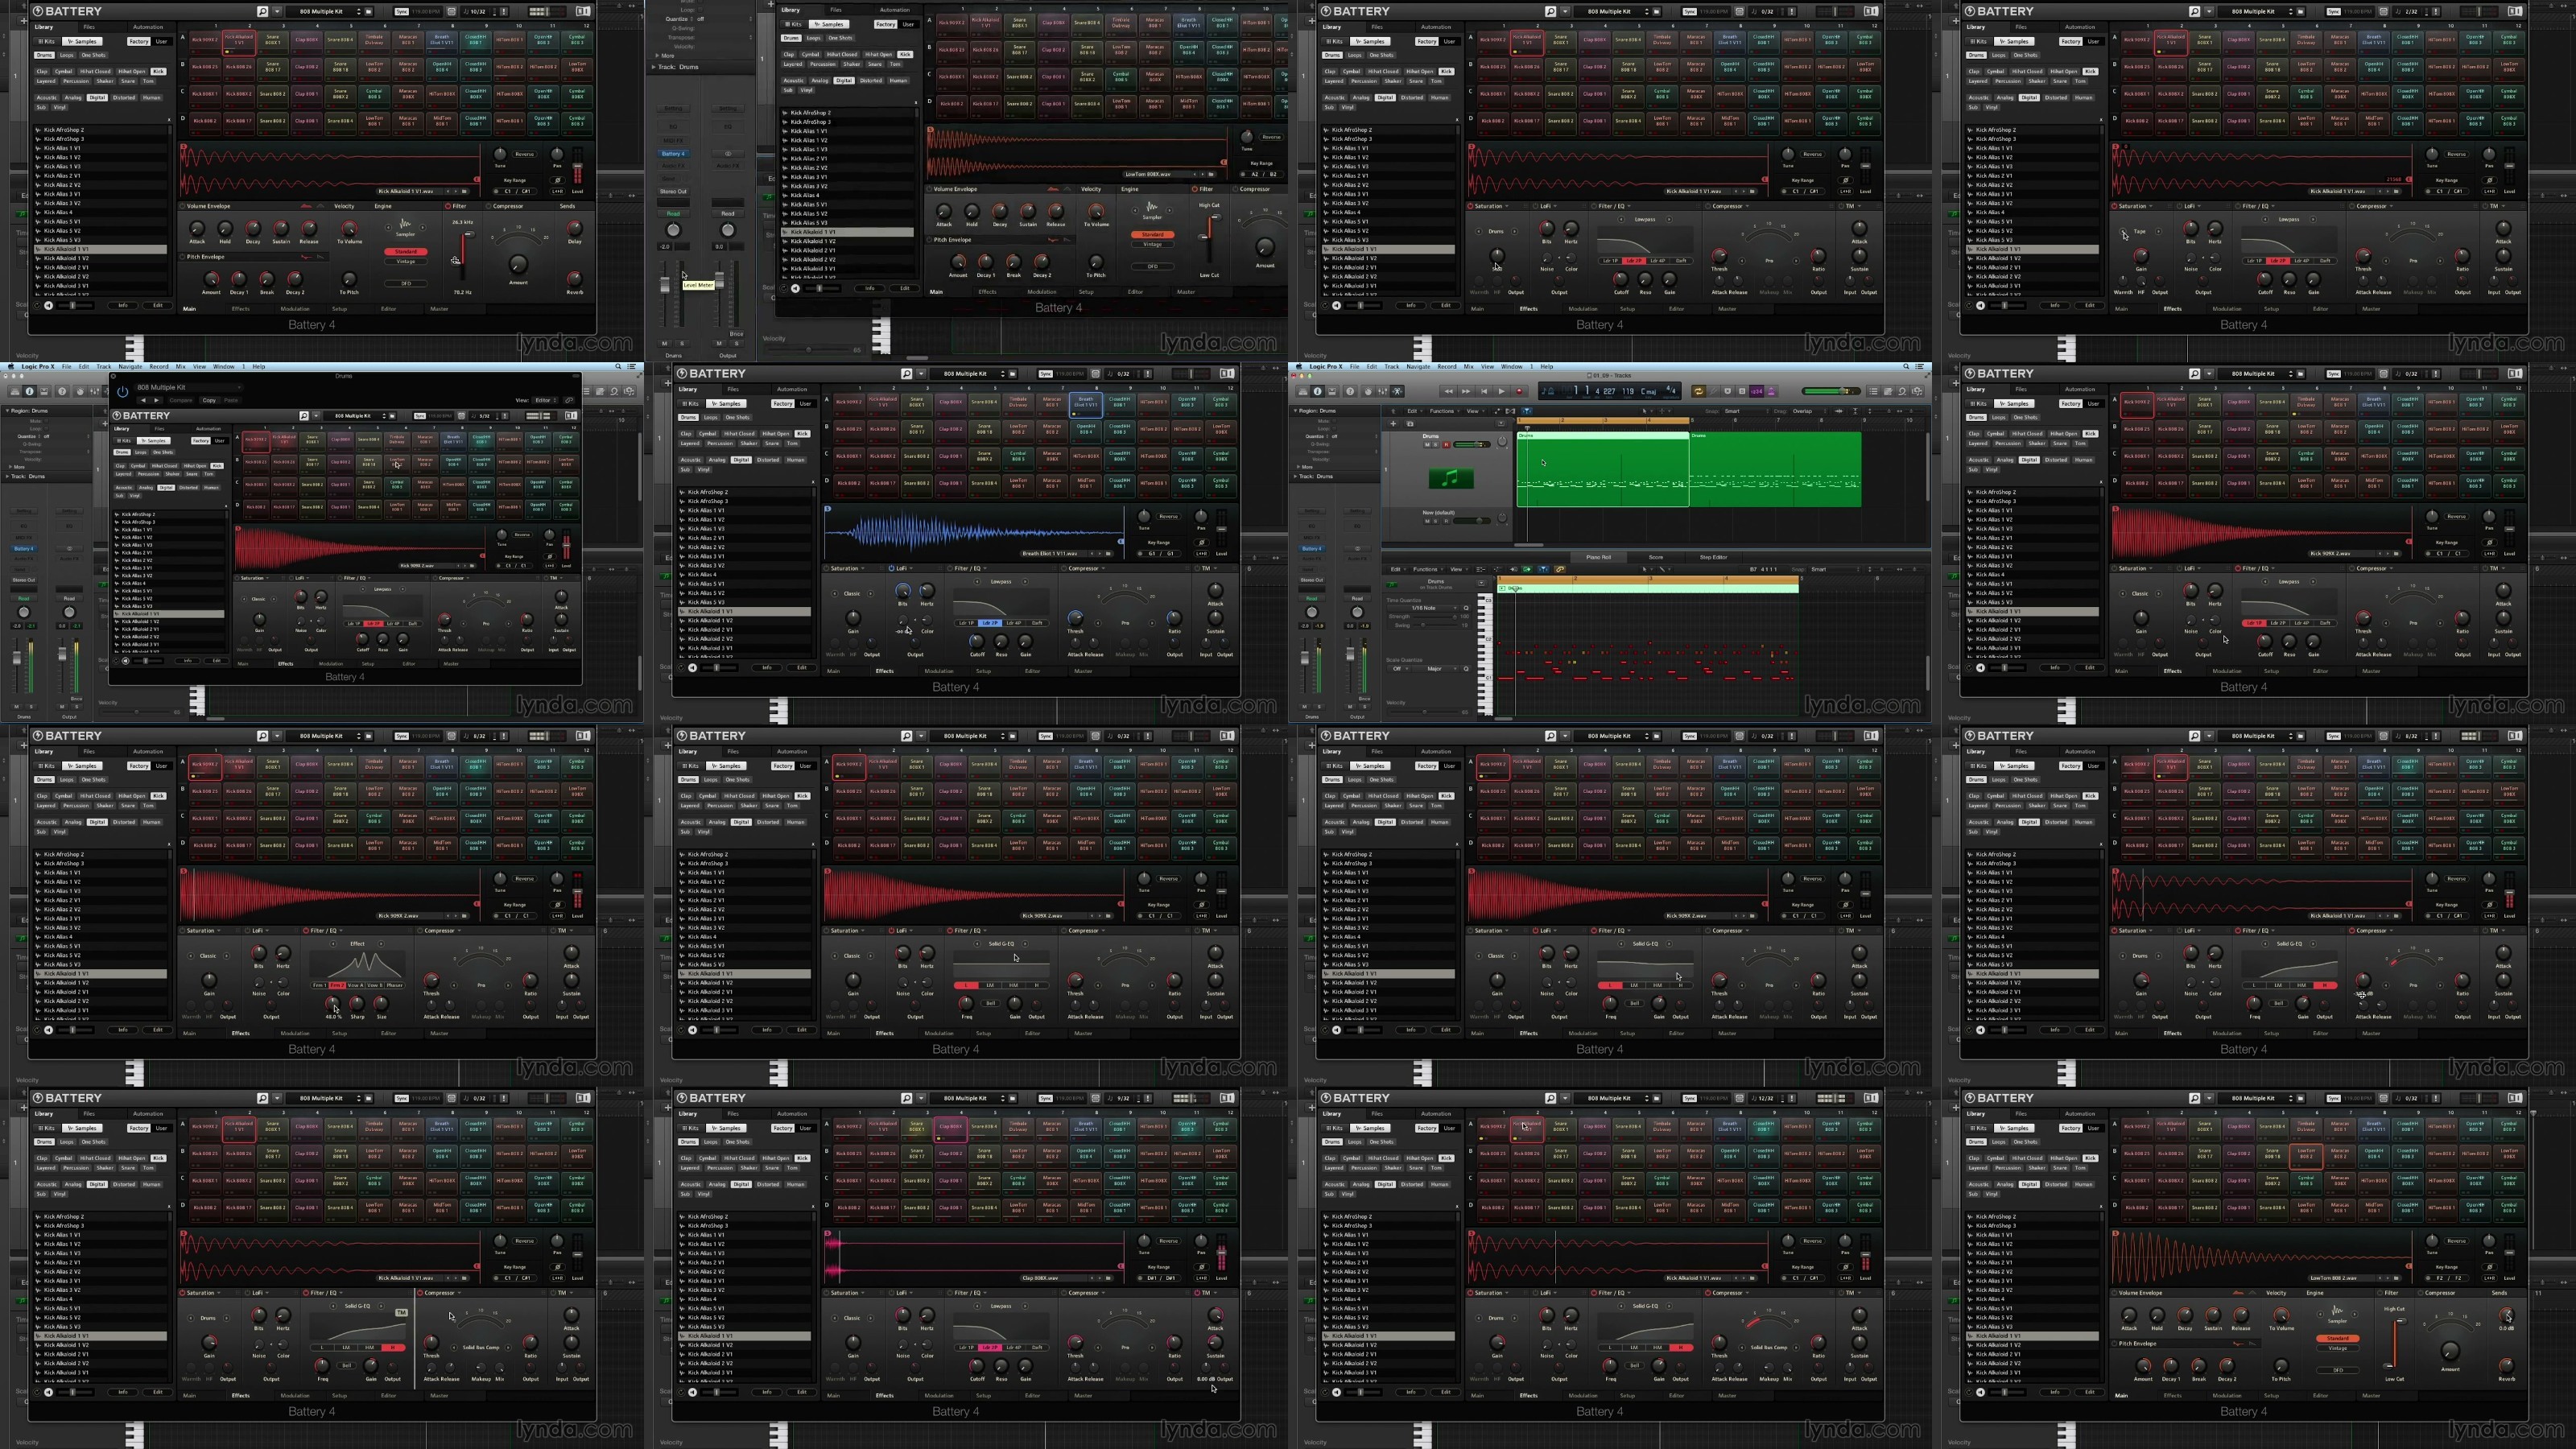Click the purple Metronome button

point(1771,391)
